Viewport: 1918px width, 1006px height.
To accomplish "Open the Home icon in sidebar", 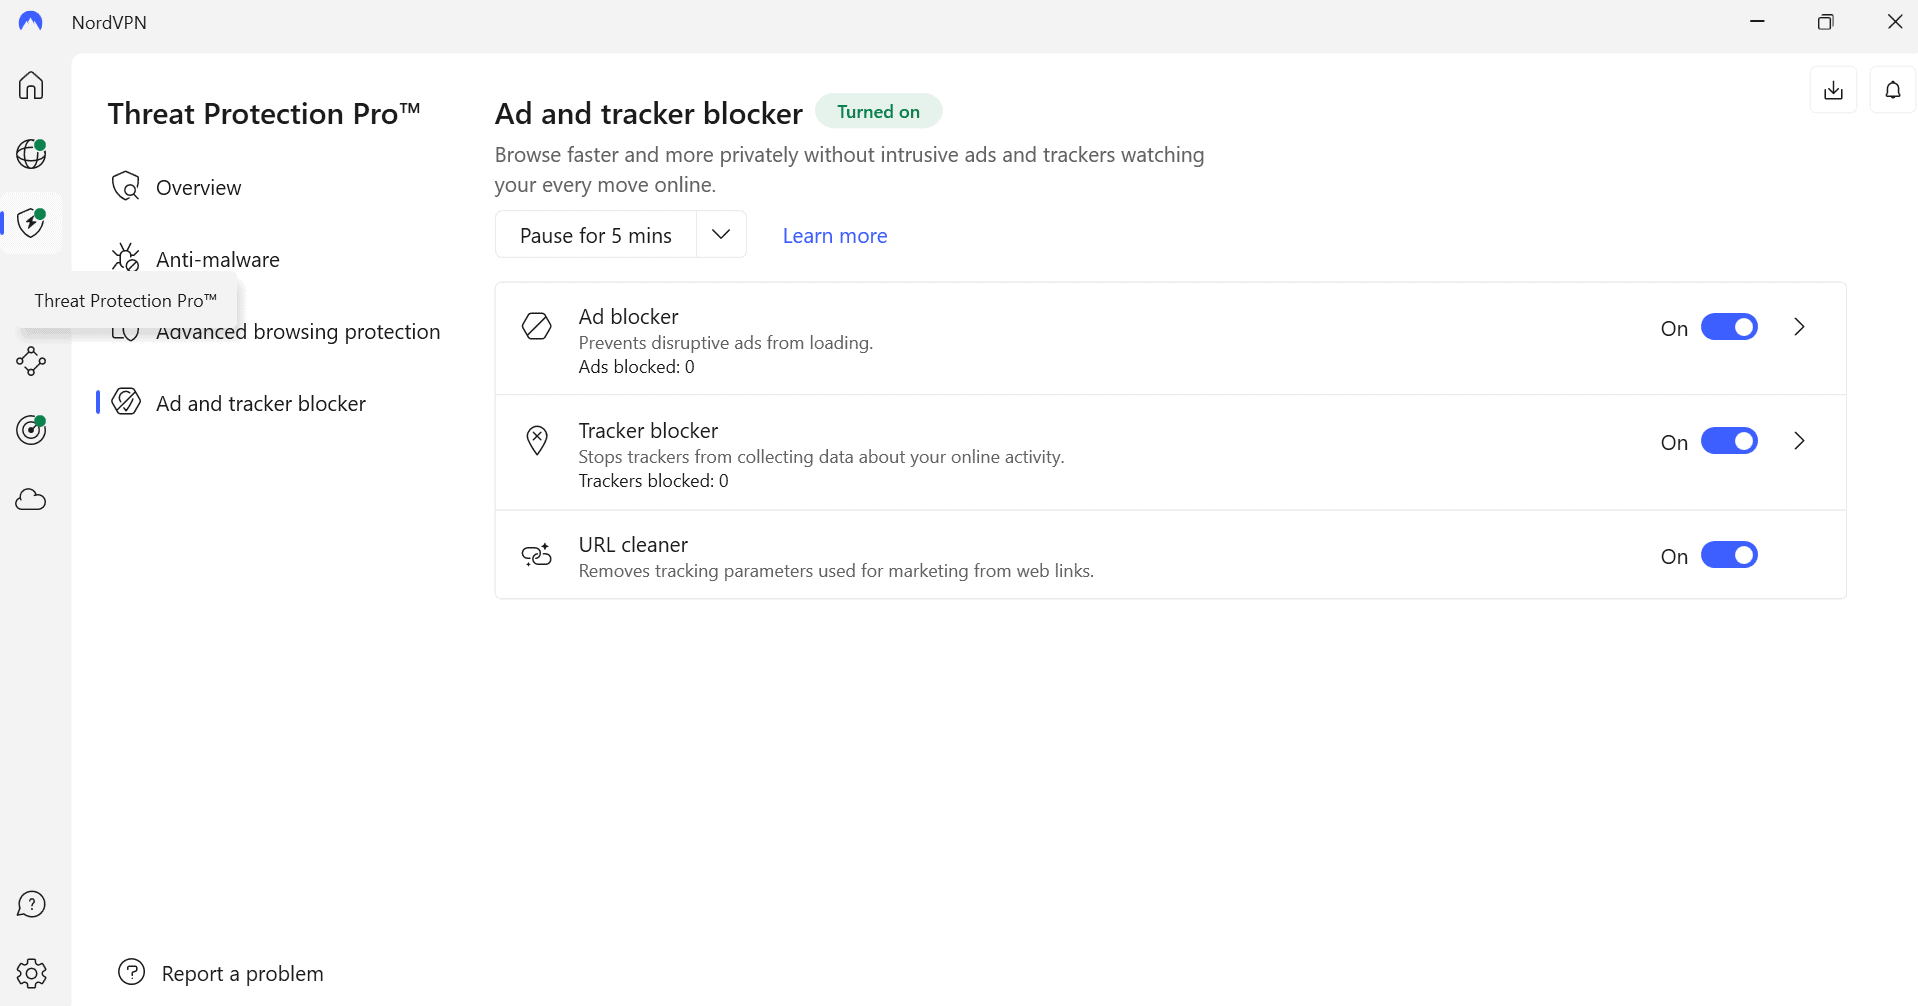I will [31, 85].
